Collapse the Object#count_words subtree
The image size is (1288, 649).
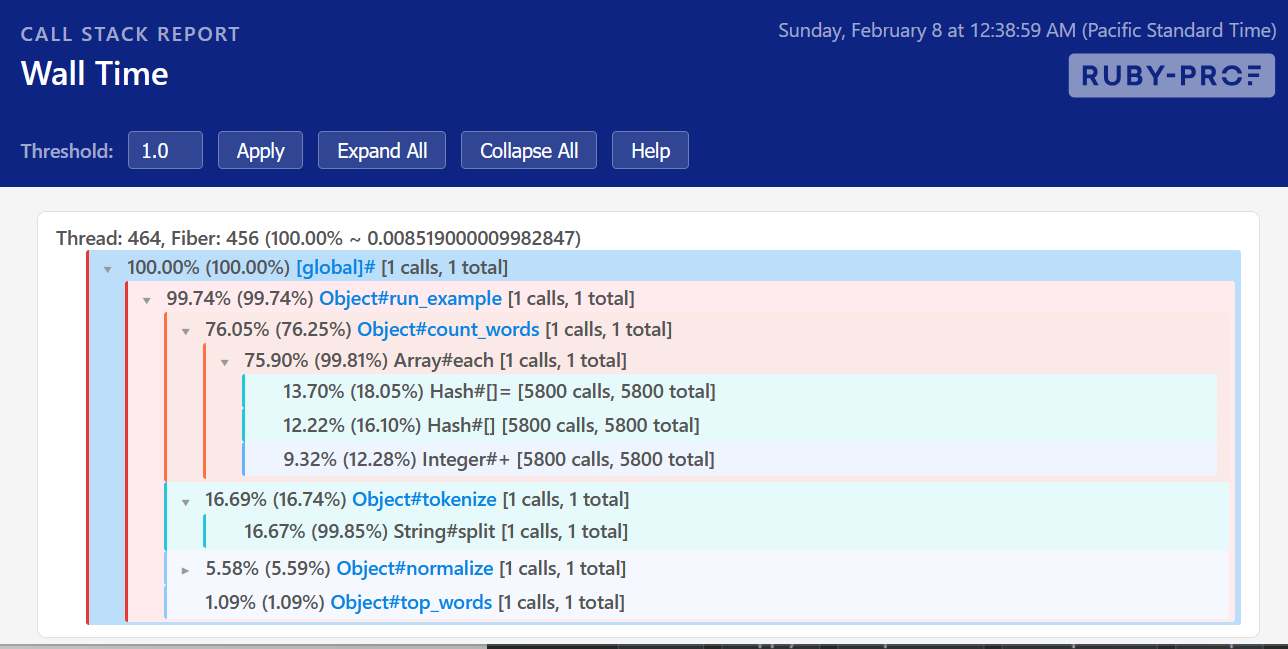[185, 329]
